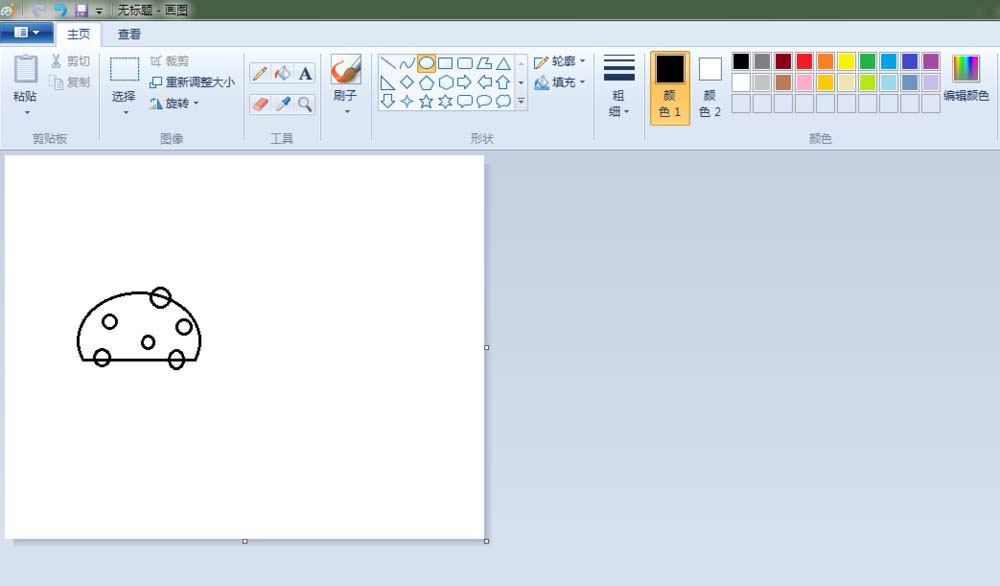Image resolution: width=1000 pixels, height=586 pixels.
Task: Choose the Curve shape
Action: point(407,63)
